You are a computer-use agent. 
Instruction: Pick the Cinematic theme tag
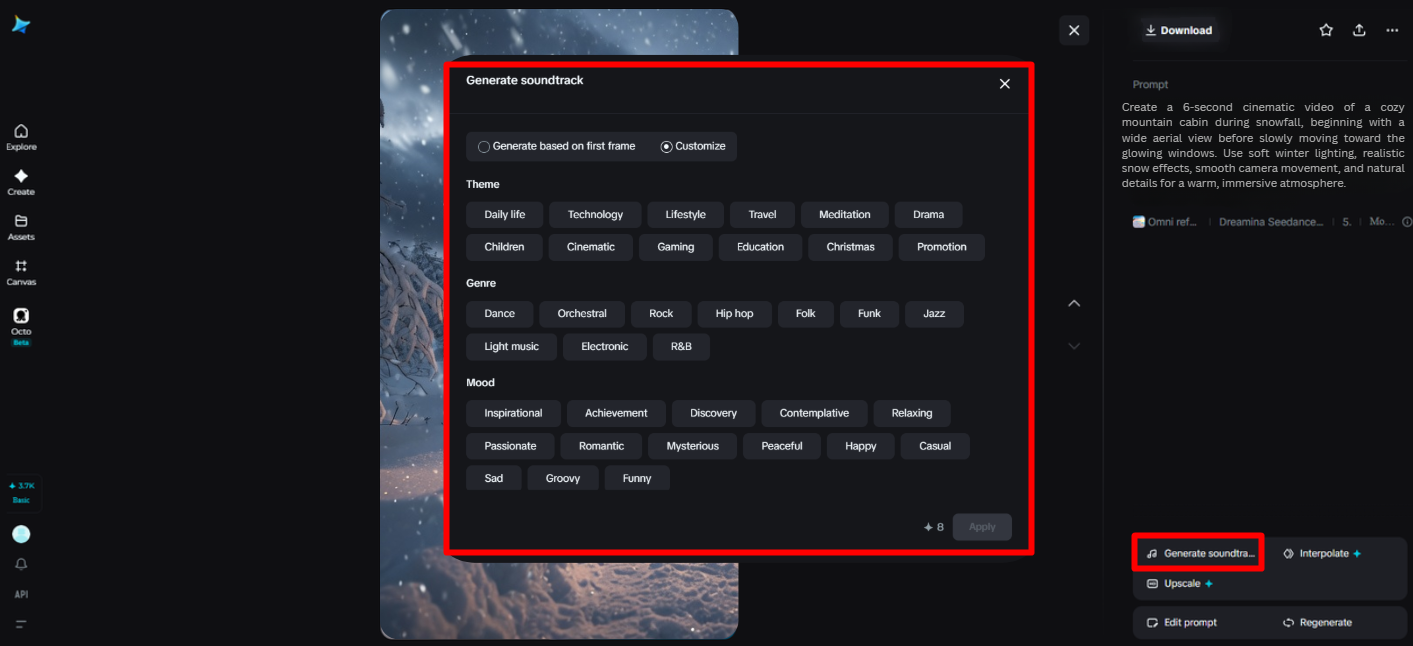[x=591, y=247]
